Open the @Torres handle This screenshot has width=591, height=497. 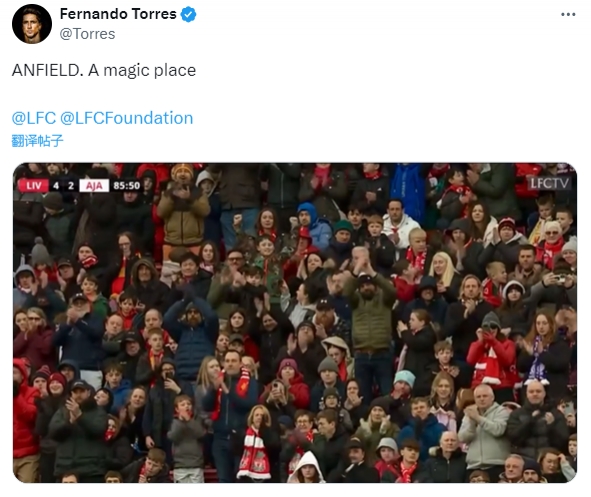click(87, 34)
